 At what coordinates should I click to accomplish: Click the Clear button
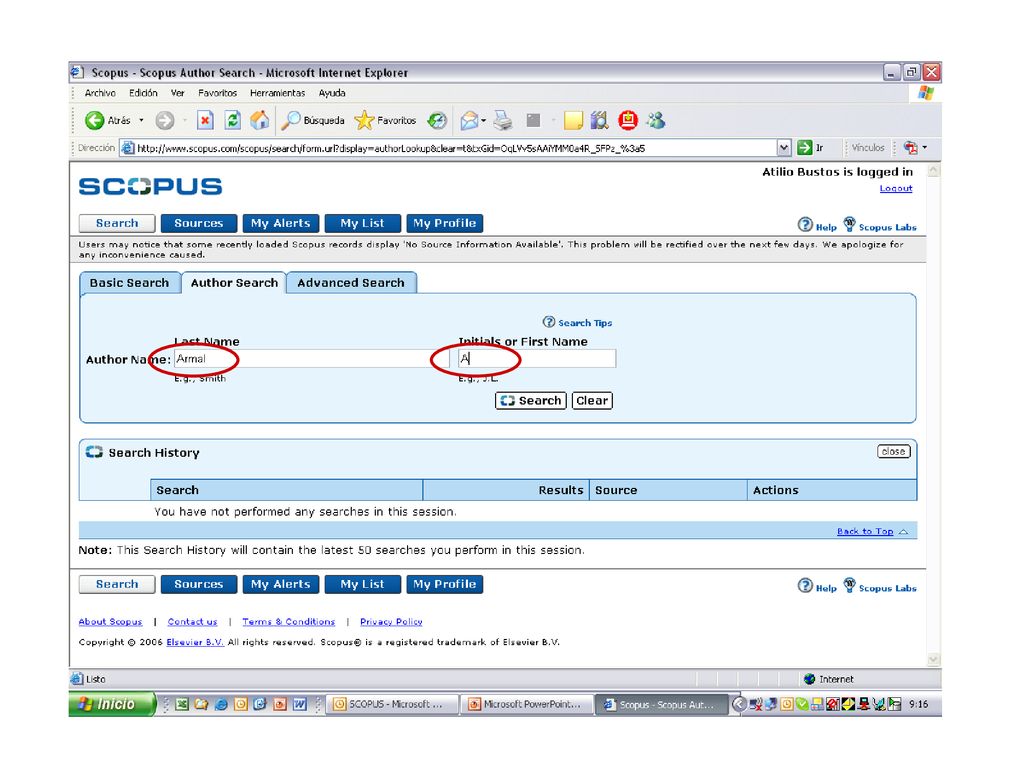point(592,400)
